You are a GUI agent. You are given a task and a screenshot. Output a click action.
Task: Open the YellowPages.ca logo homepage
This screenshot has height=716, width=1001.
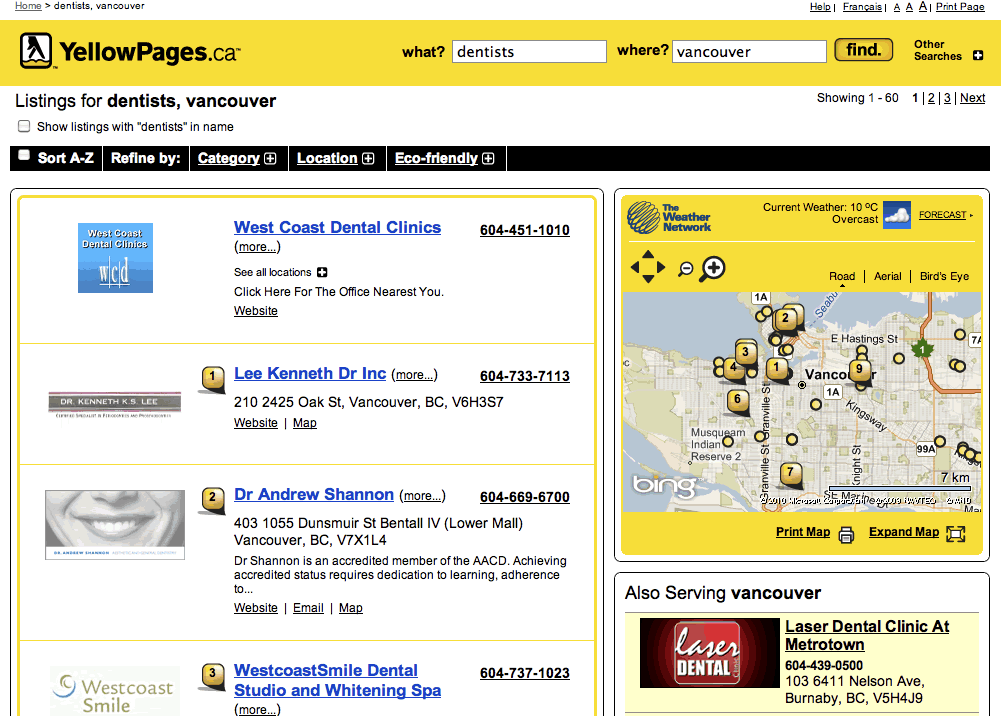[x=130, y=52]
